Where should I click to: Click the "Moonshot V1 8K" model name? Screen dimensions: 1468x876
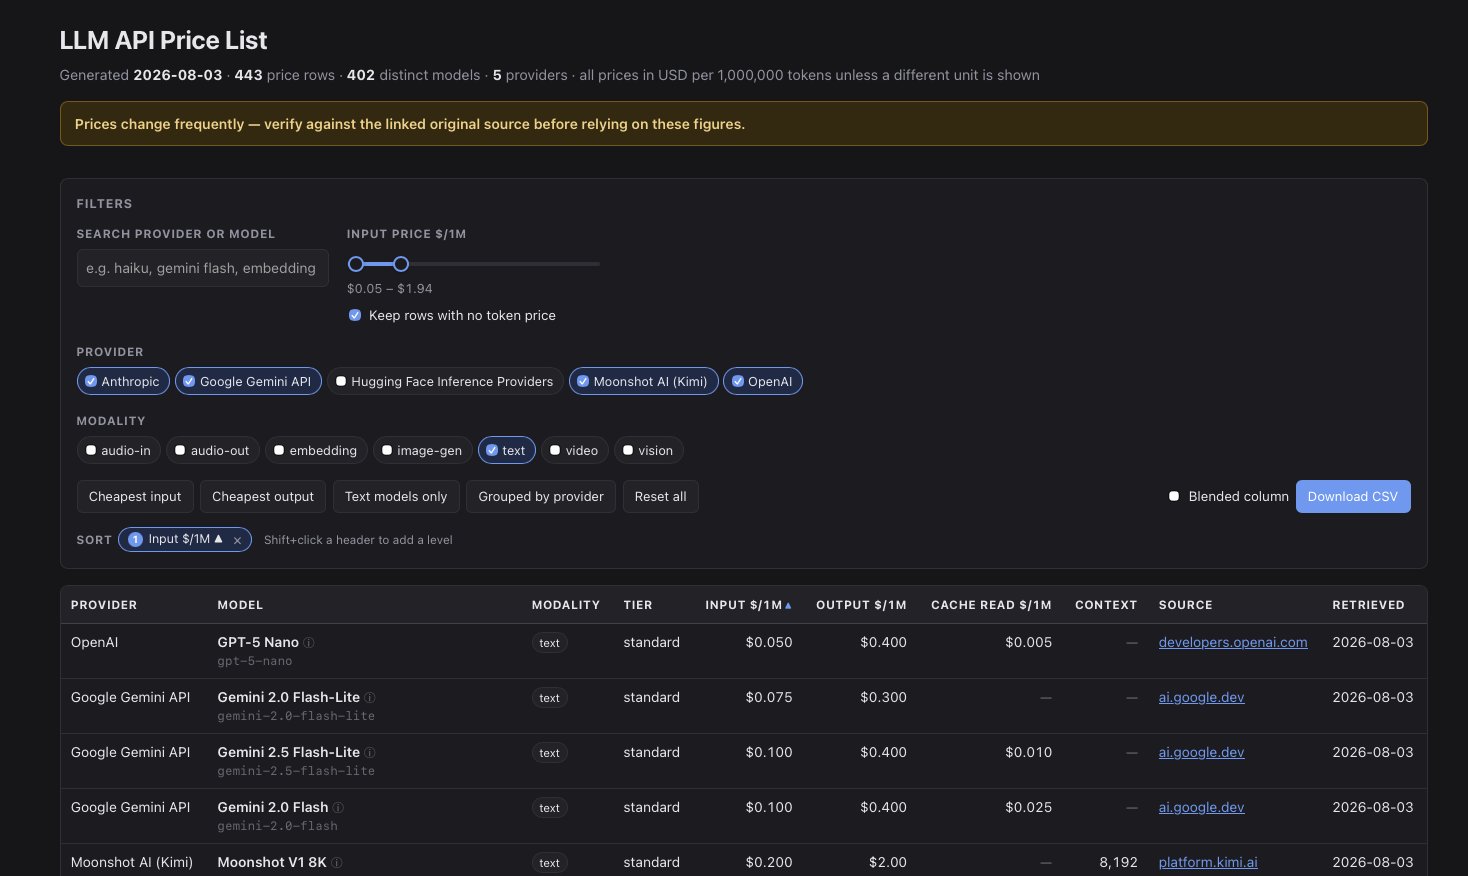pos(272,863)
